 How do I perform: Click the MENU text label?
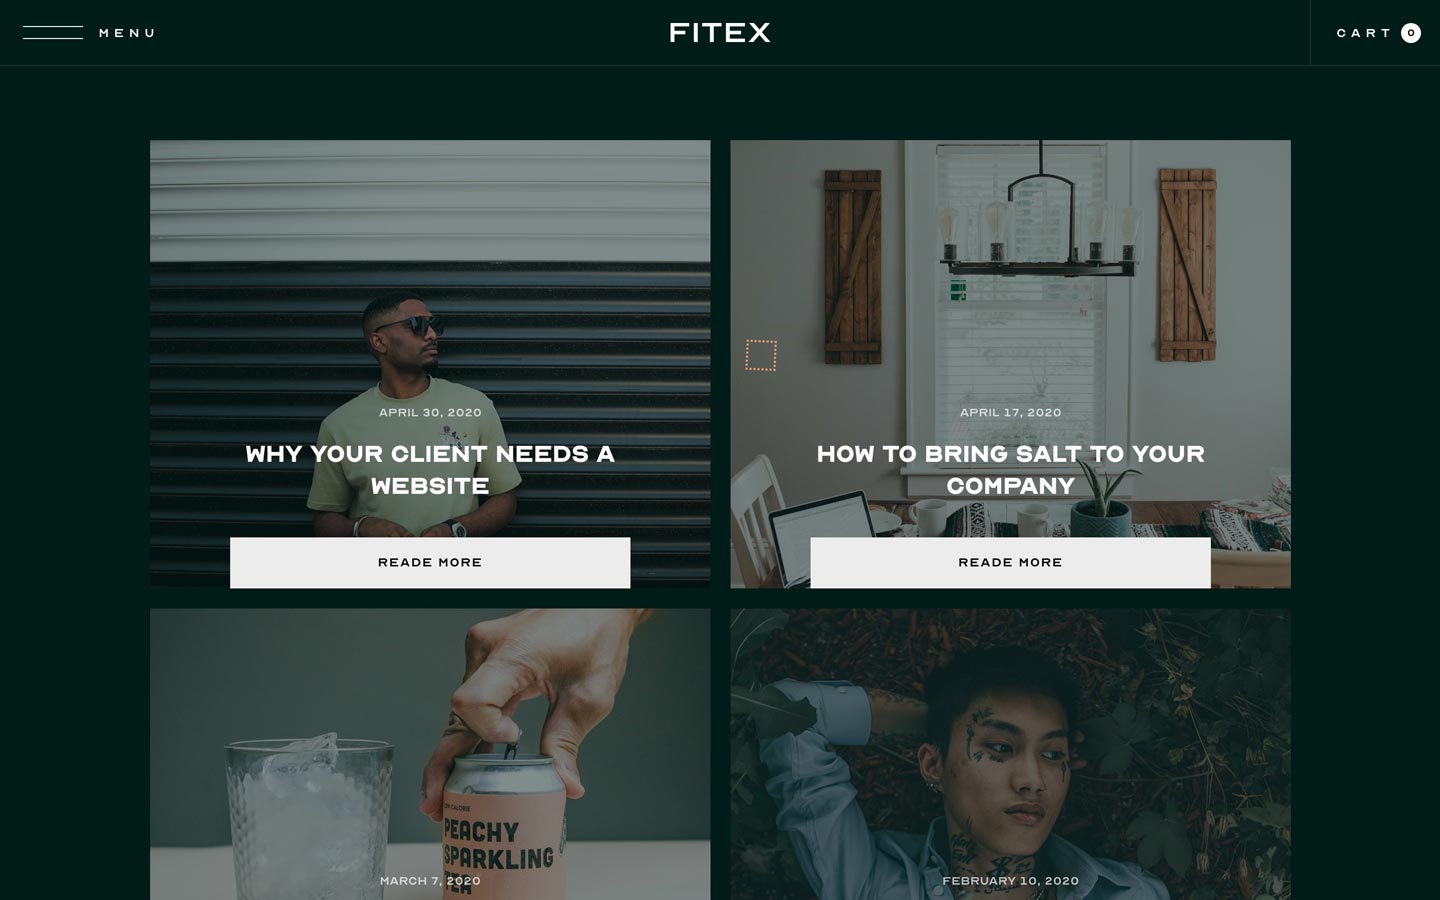[x=127, y=33]
